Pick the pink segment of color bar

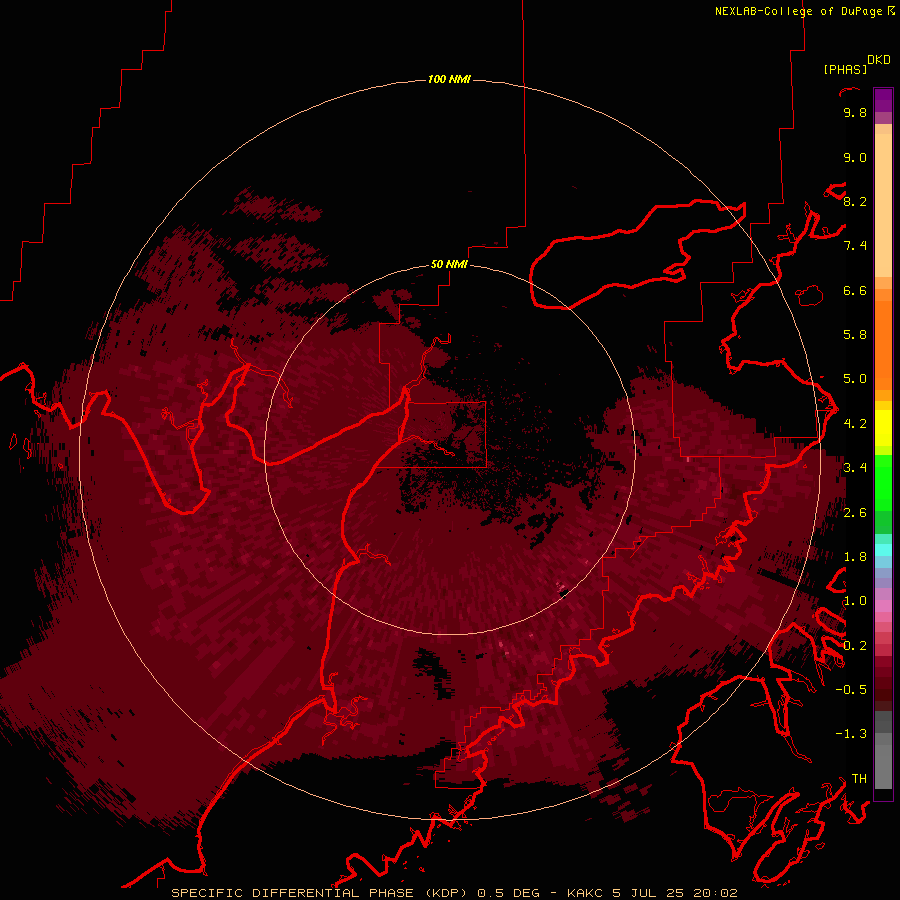883,606
